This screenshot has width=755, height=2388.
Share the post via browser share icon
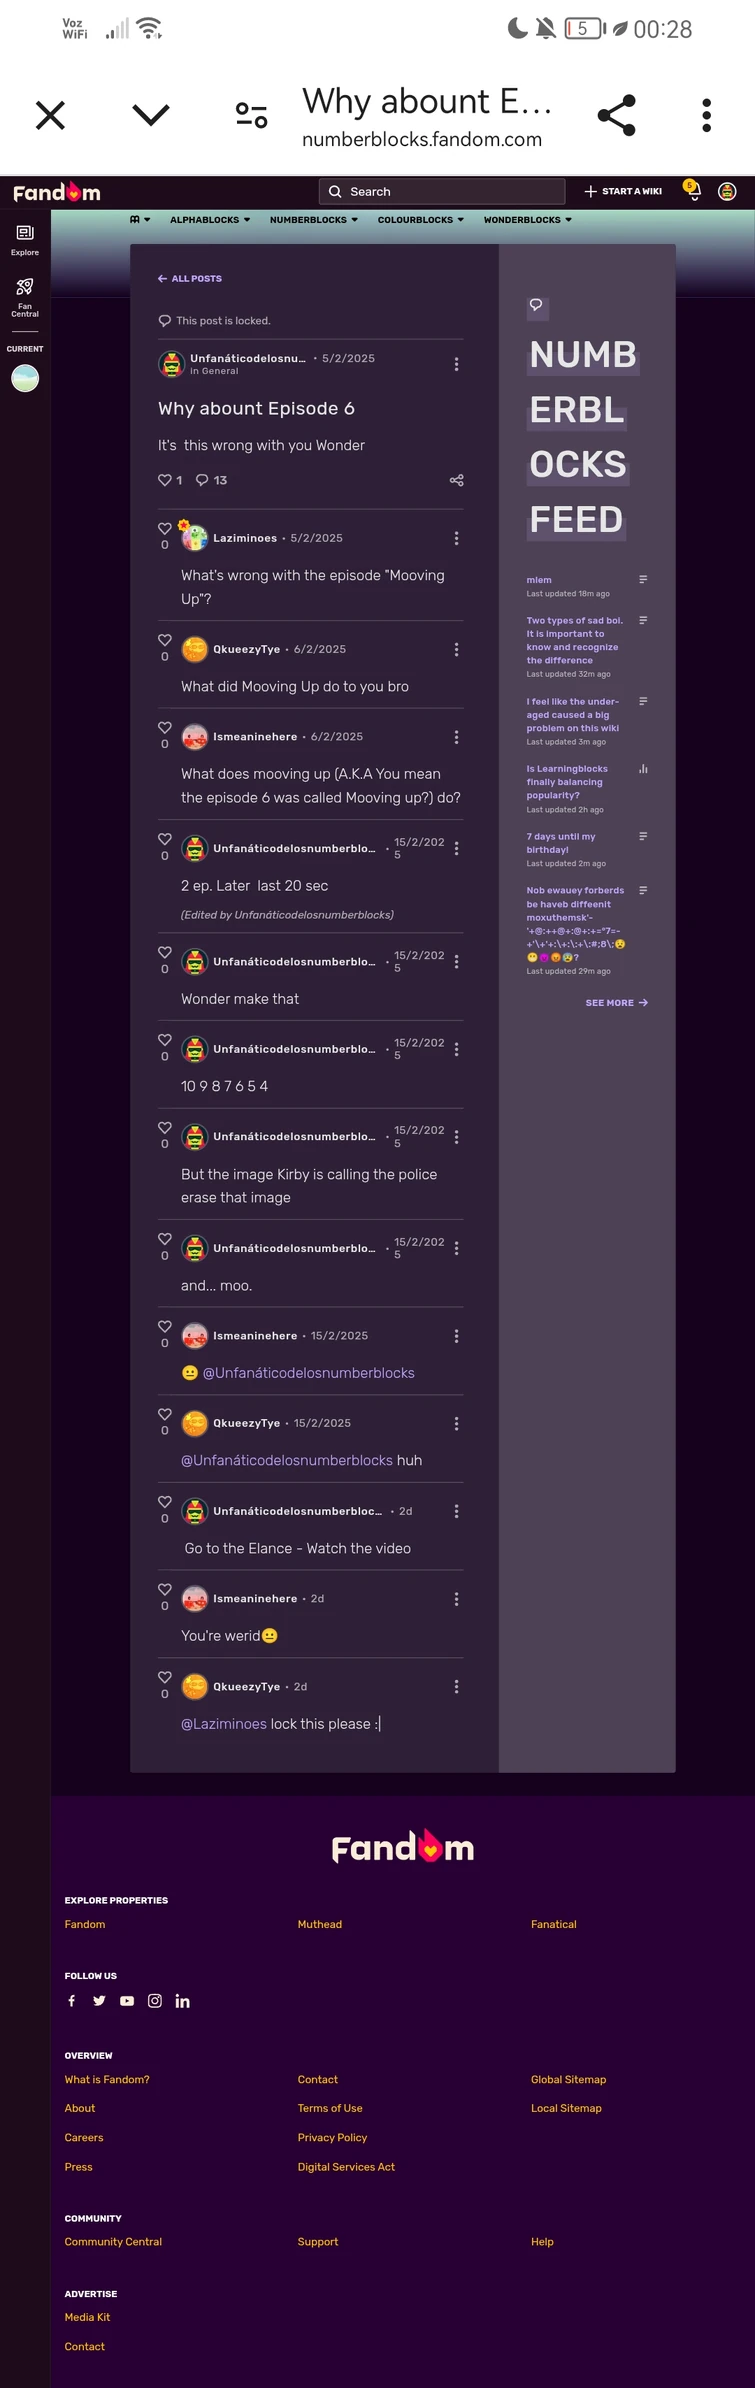pos(616,116)
